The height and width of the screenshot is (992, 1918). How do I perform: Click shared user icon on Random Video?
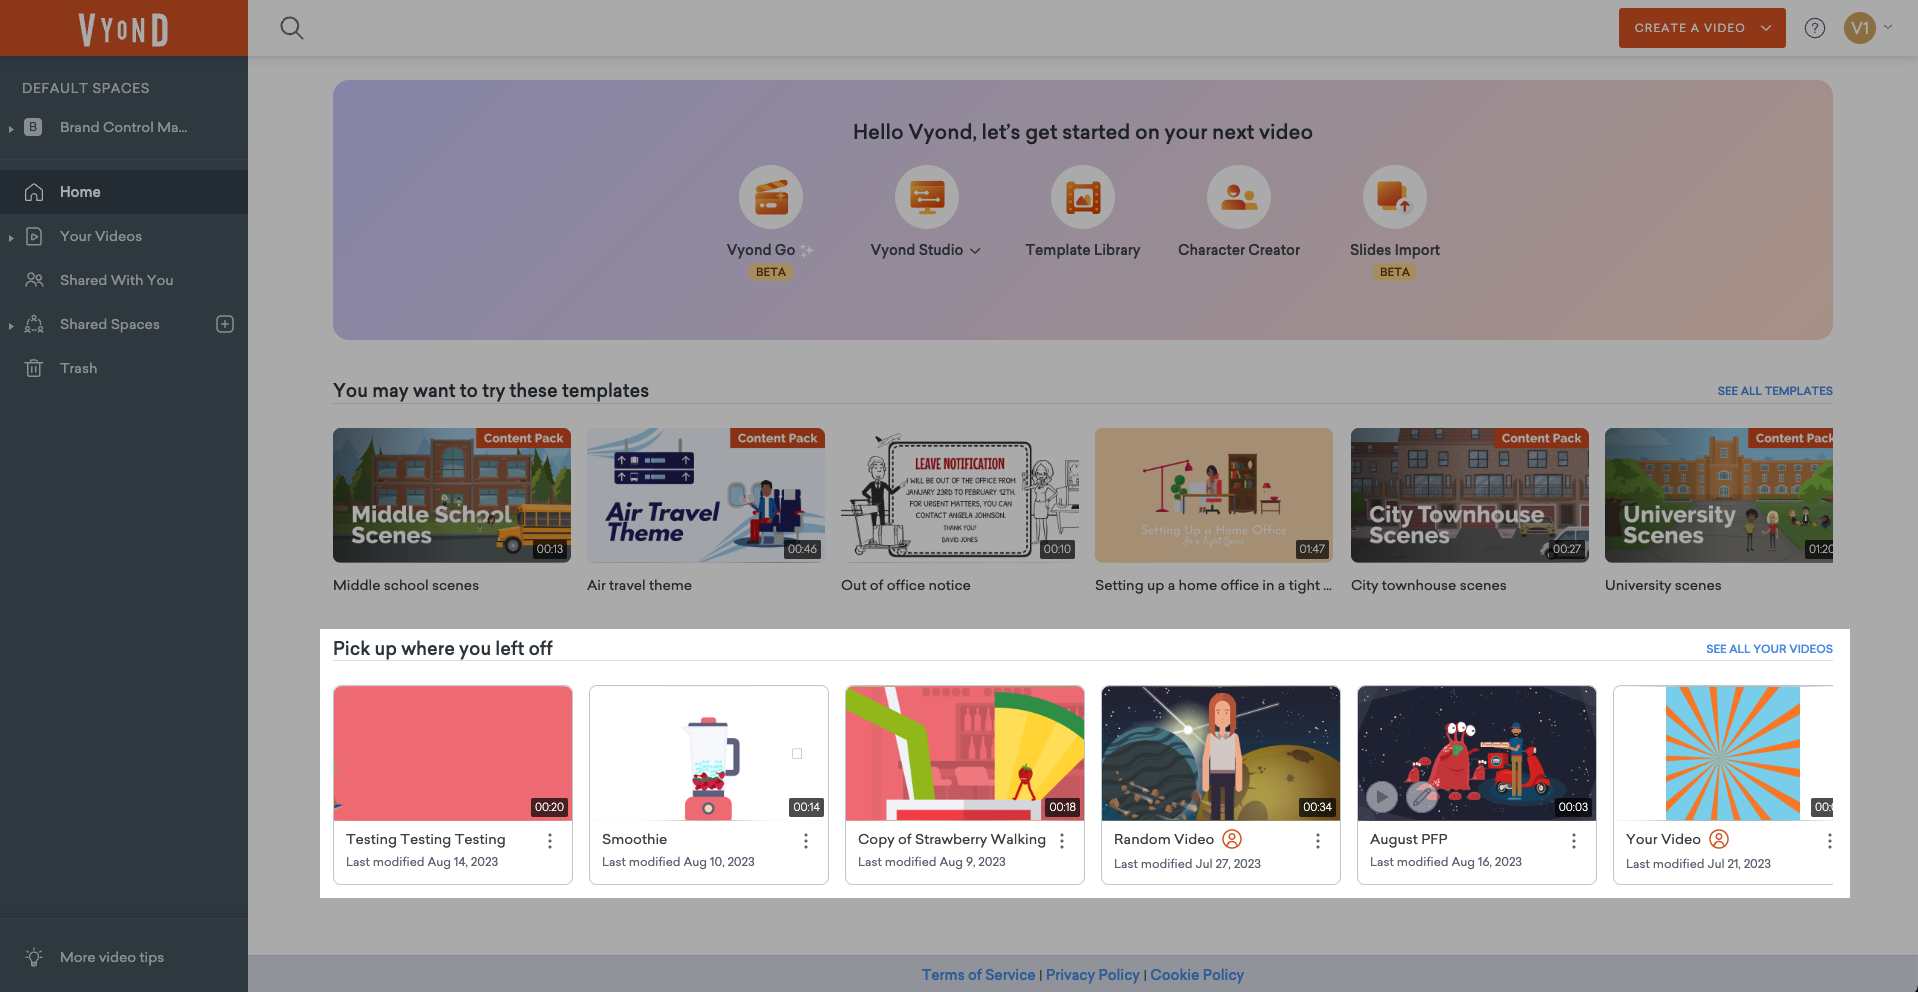point(1232,839)
